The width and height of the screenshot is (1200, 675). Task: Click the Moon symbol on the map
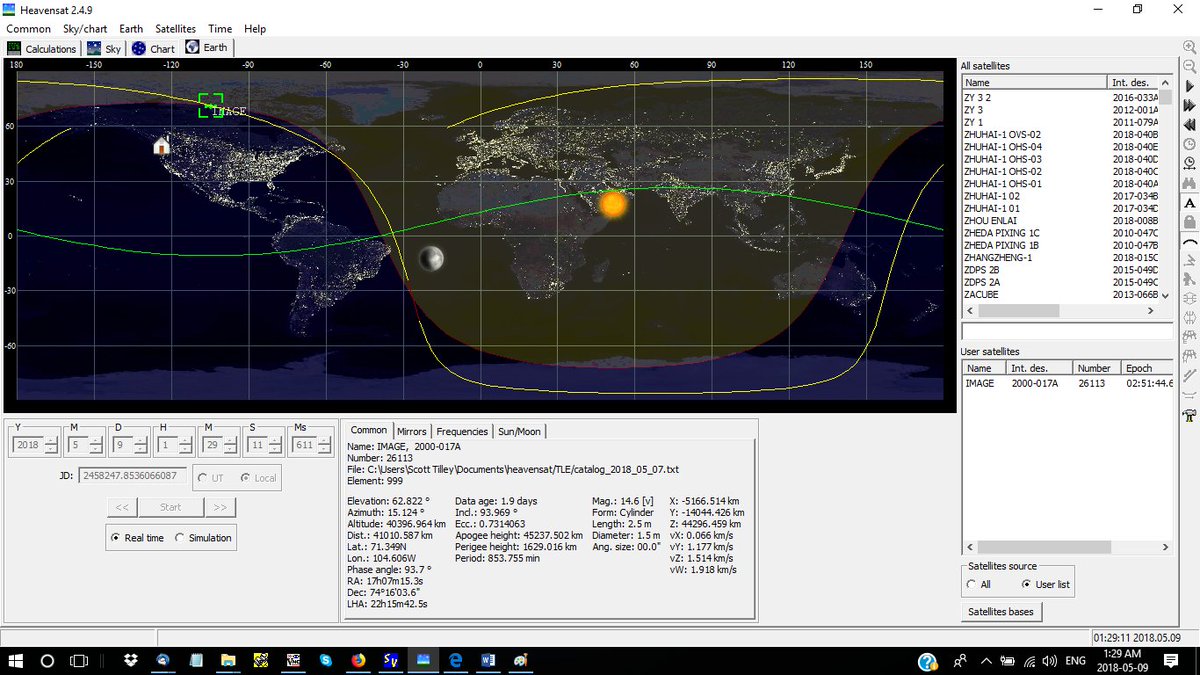(x=431, y=259)
